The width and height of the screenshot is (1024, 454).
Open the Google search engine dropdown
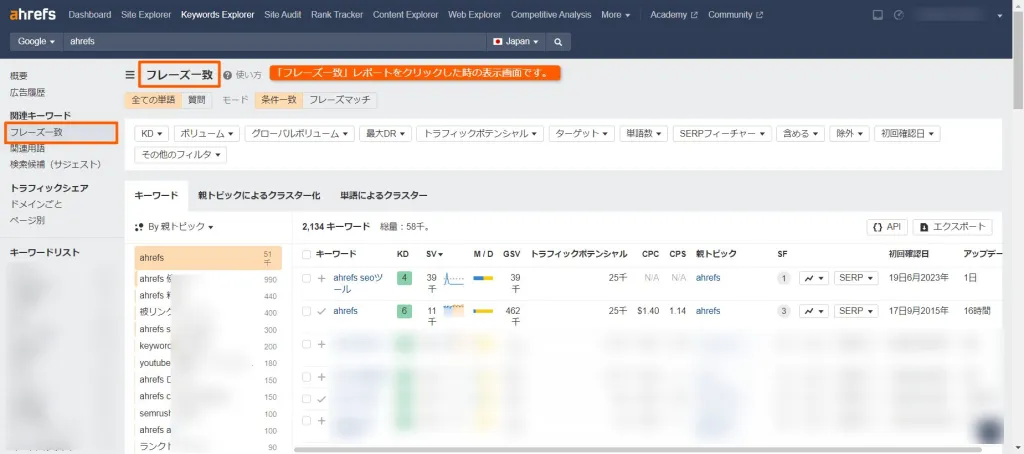(x=36, y=41)
